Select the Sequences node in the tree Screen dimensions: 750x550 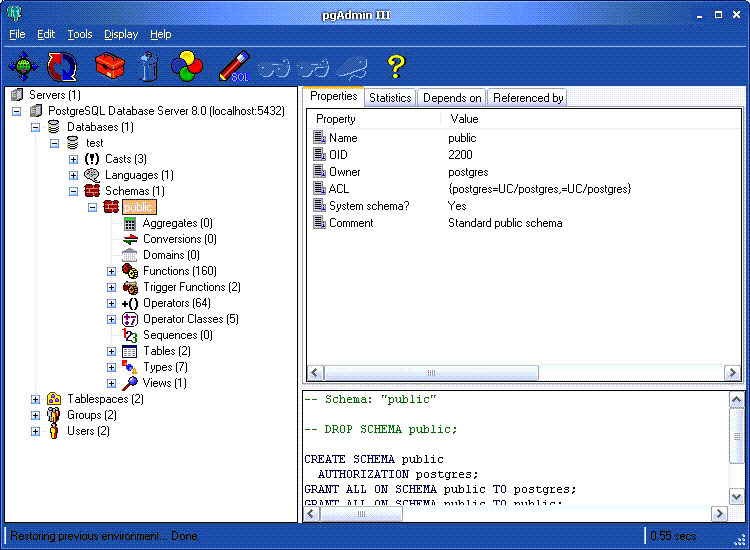pos(177,335)
